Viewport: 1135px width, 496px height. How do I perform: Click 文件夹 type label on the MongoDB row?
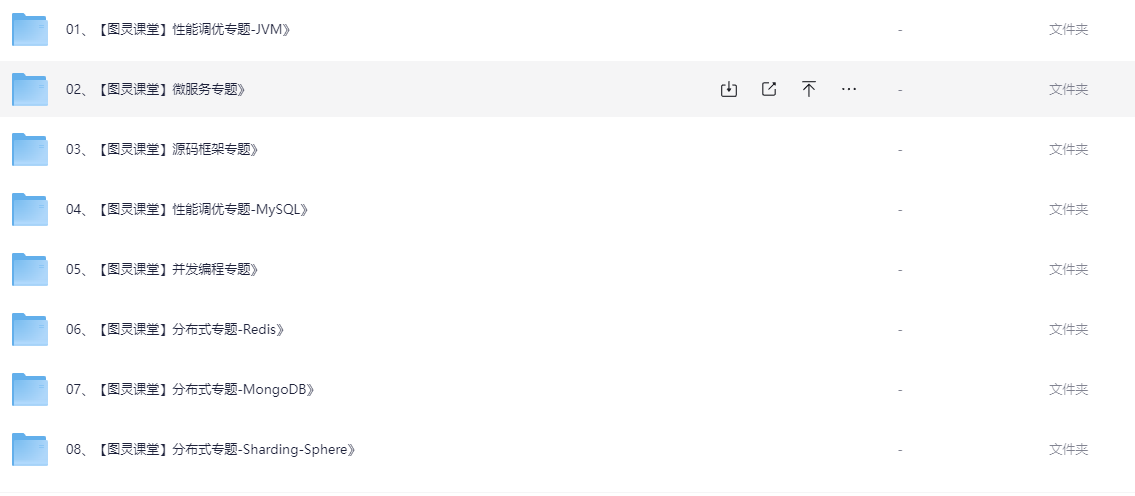click(x=1068, y=390)
